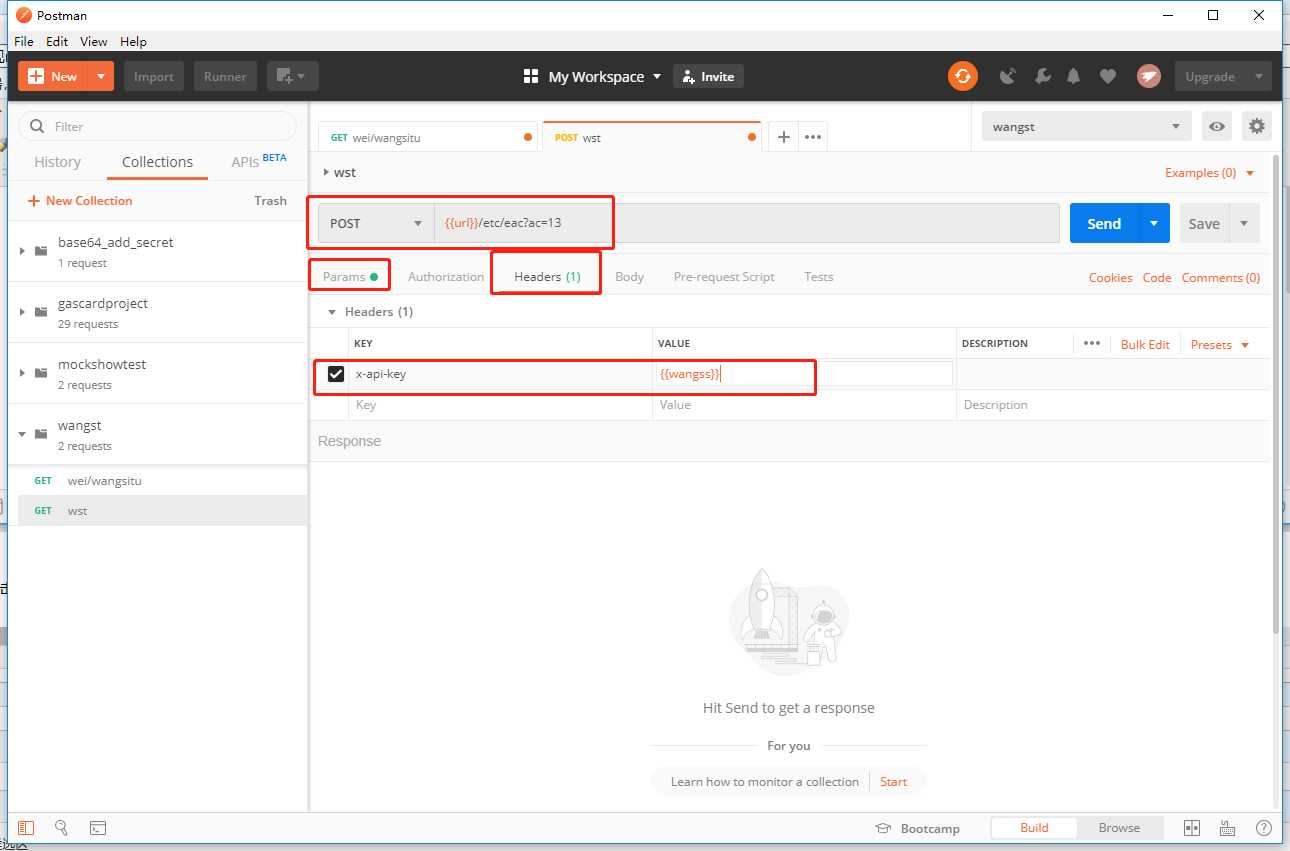The width and height of the screenshot is (1290, 851).
Task: Open the POST method dropdown
Action: [x=375, y=223]
